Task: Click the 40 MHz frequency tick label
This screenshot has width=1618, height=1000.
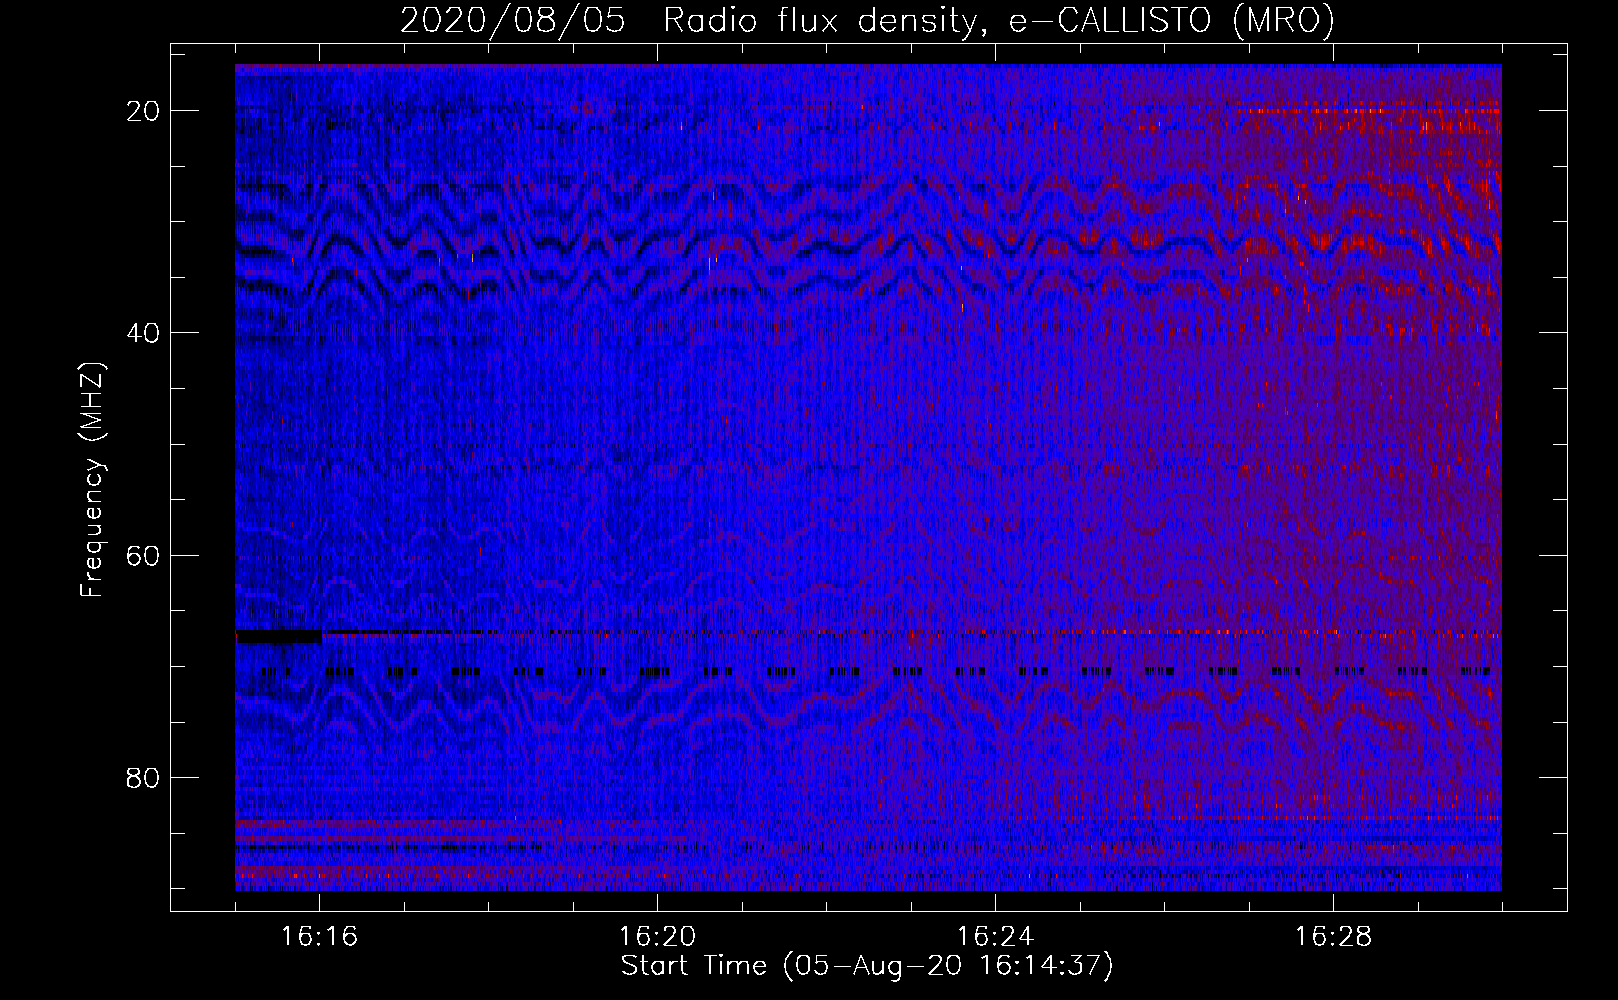Action: tap(143, 333)
